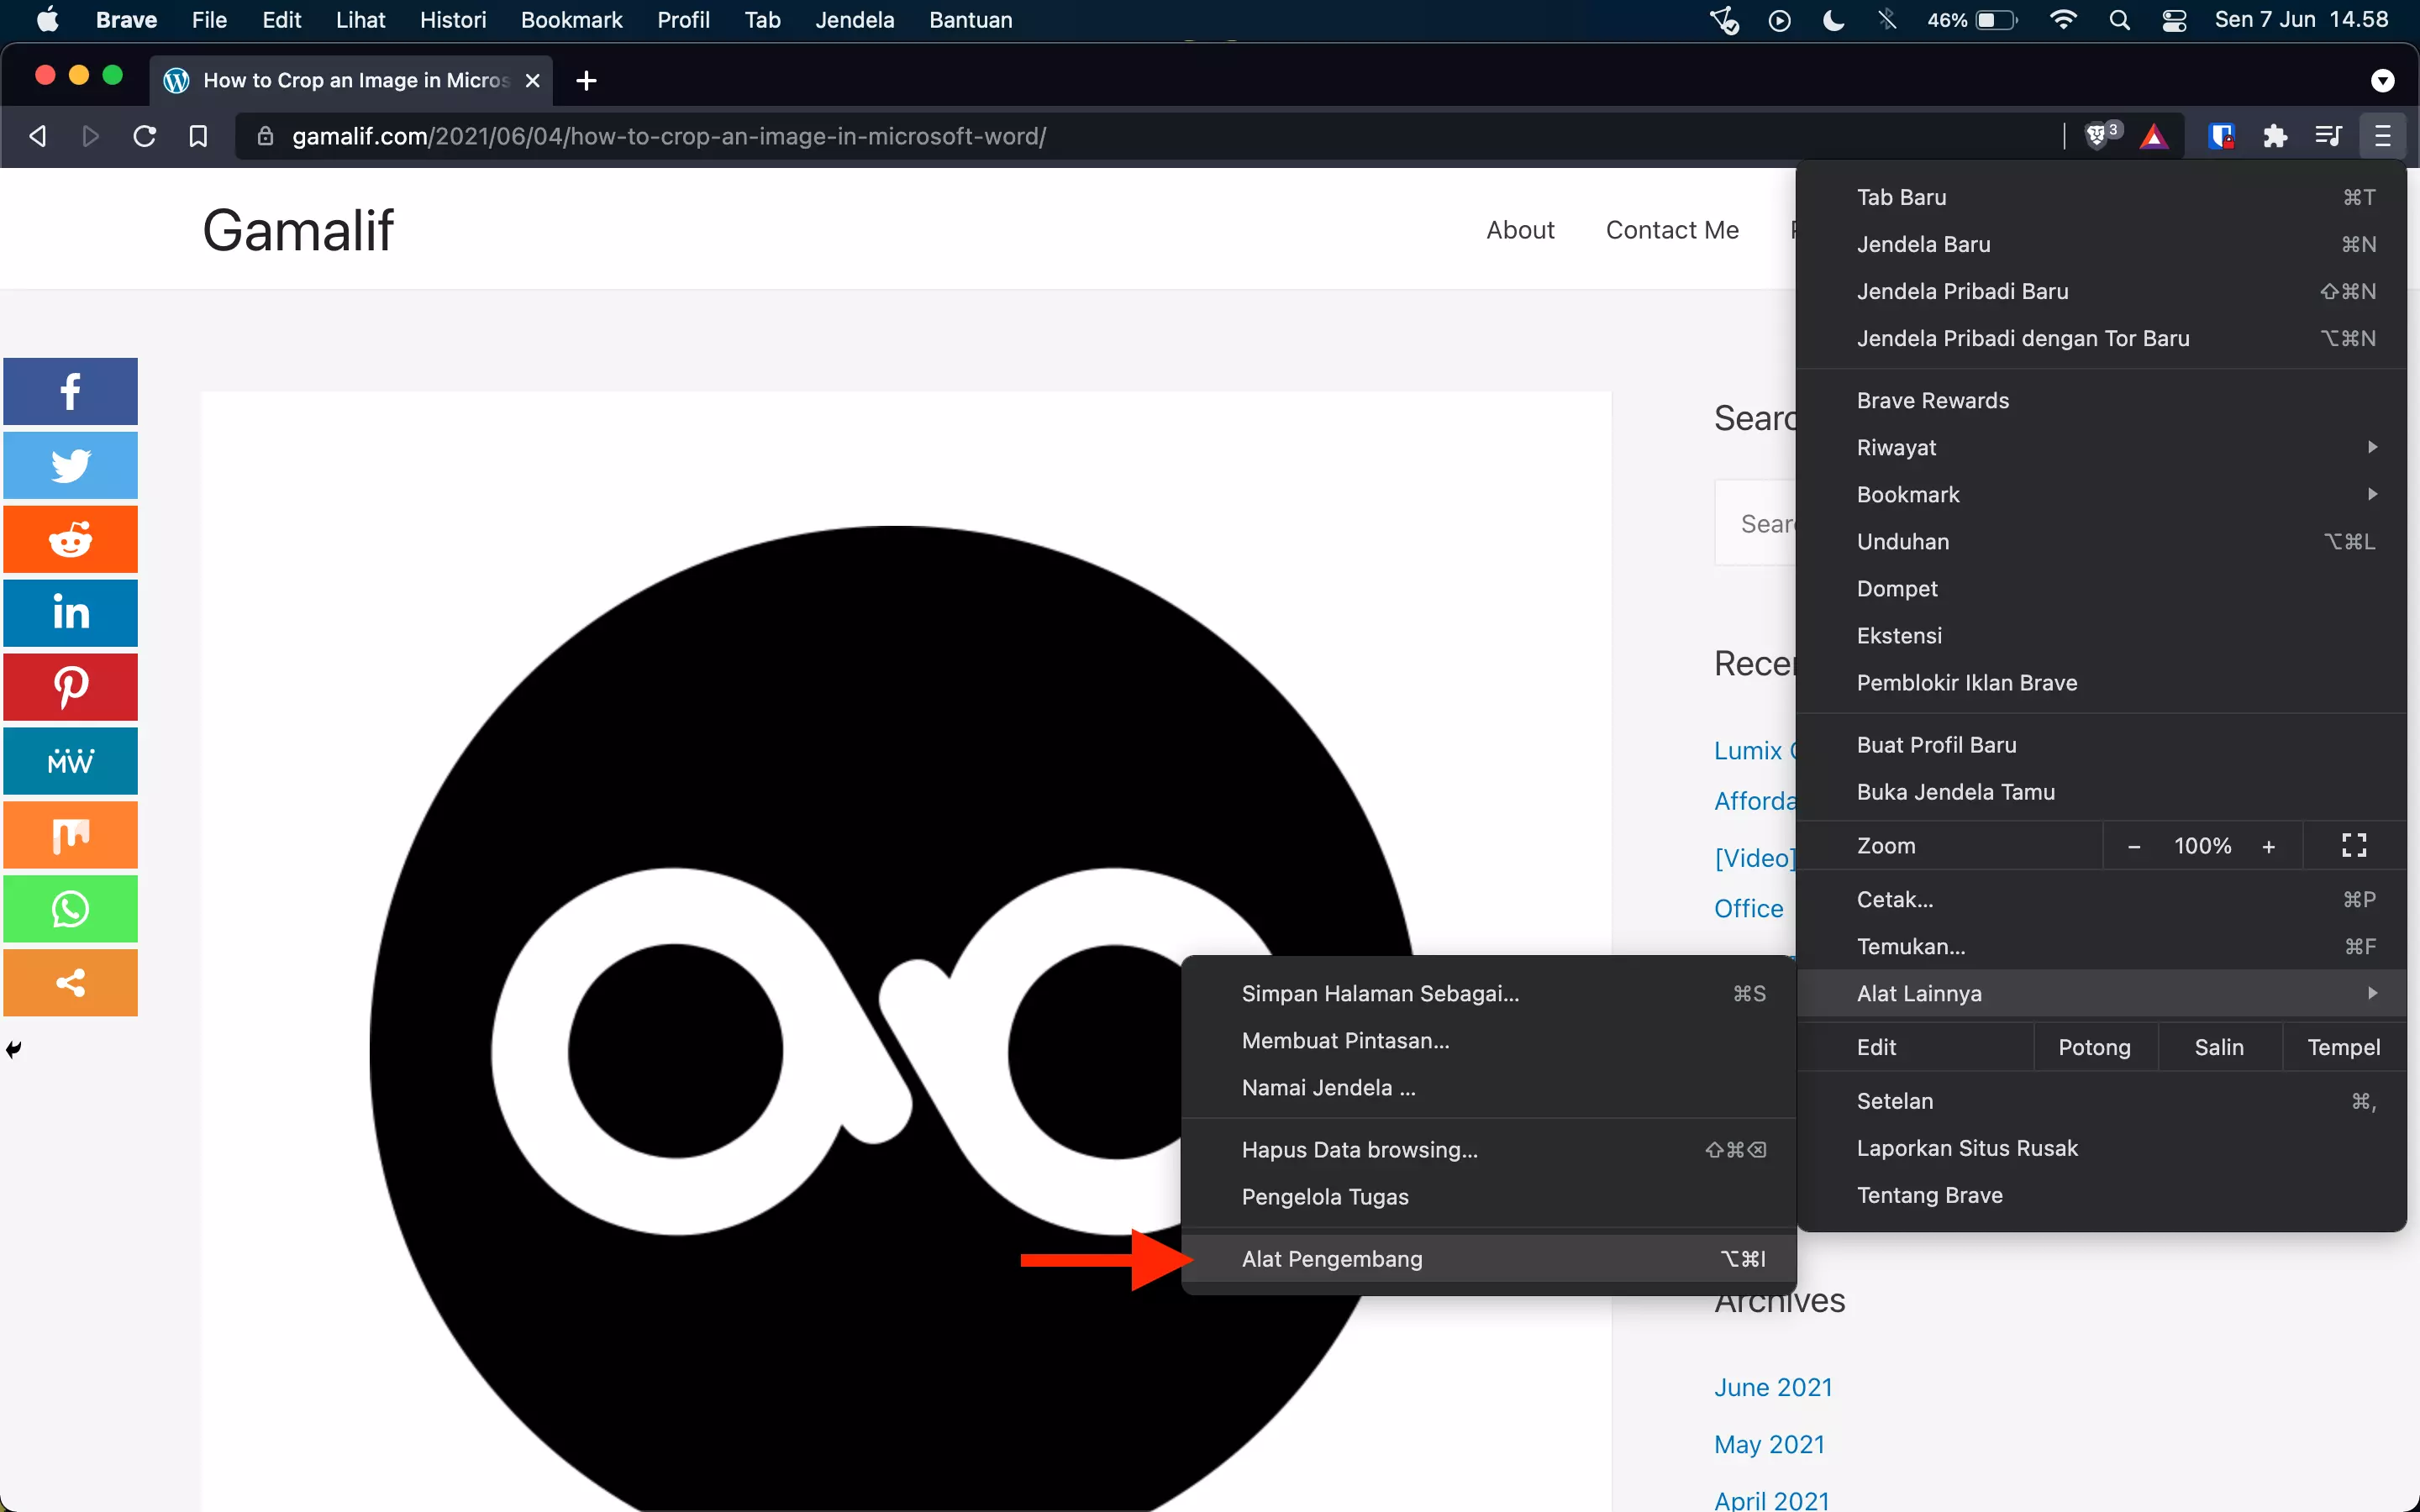Viewport: 2420px width, 1512px height.
Task: Select Hapus Data browsing option
Action: tap(1359, 1150)
